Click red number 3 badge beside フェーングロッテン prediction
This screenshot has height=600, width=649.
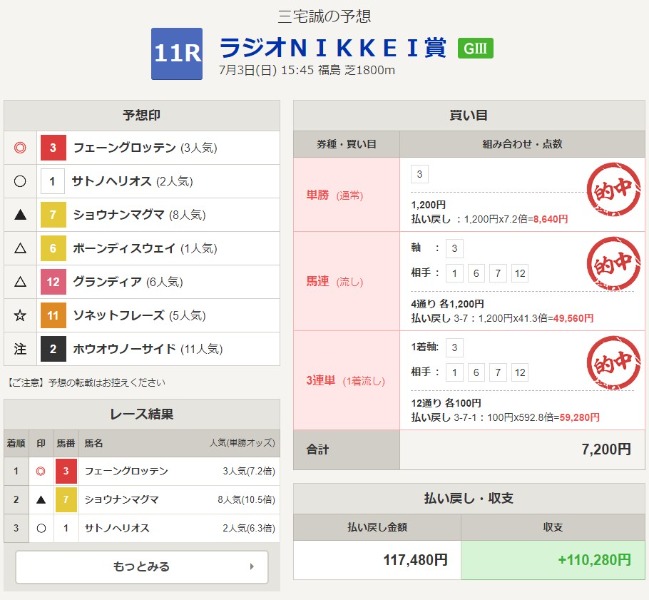[x=53, y=148]
